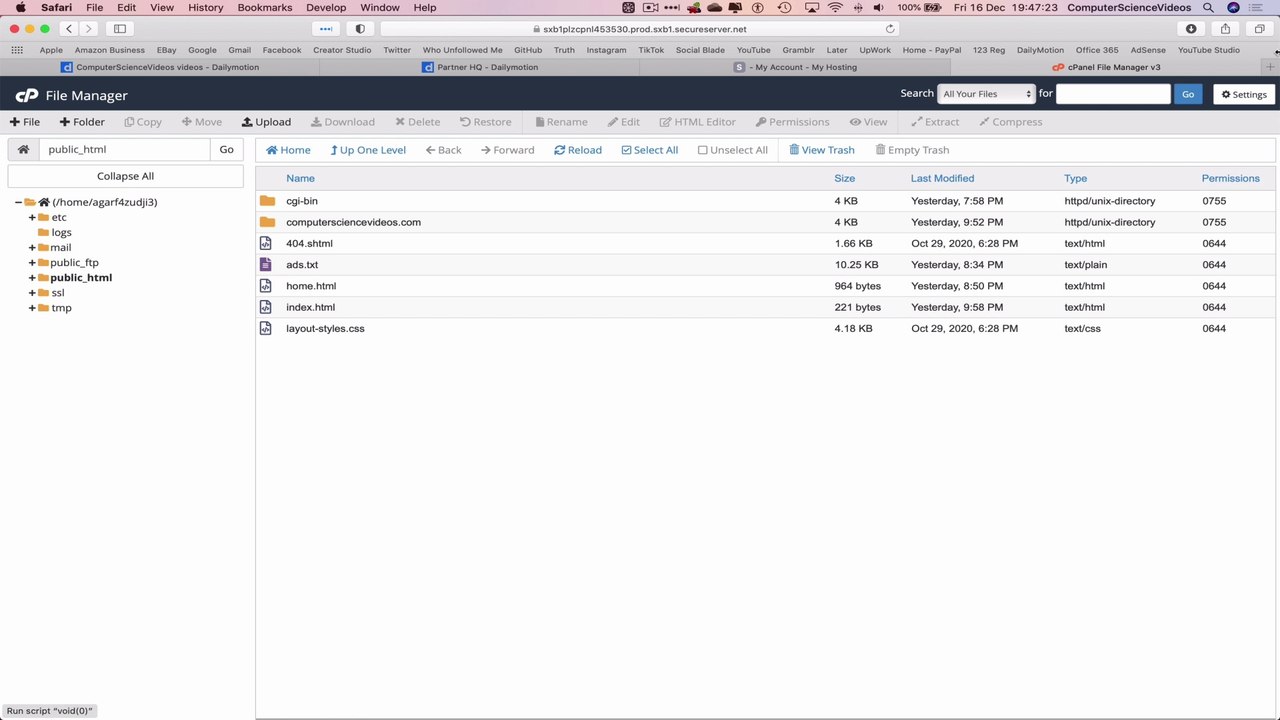This screenshot has height=720, width=1280.
Task: Click Up One Level link
Action: (x=368, y=150)
